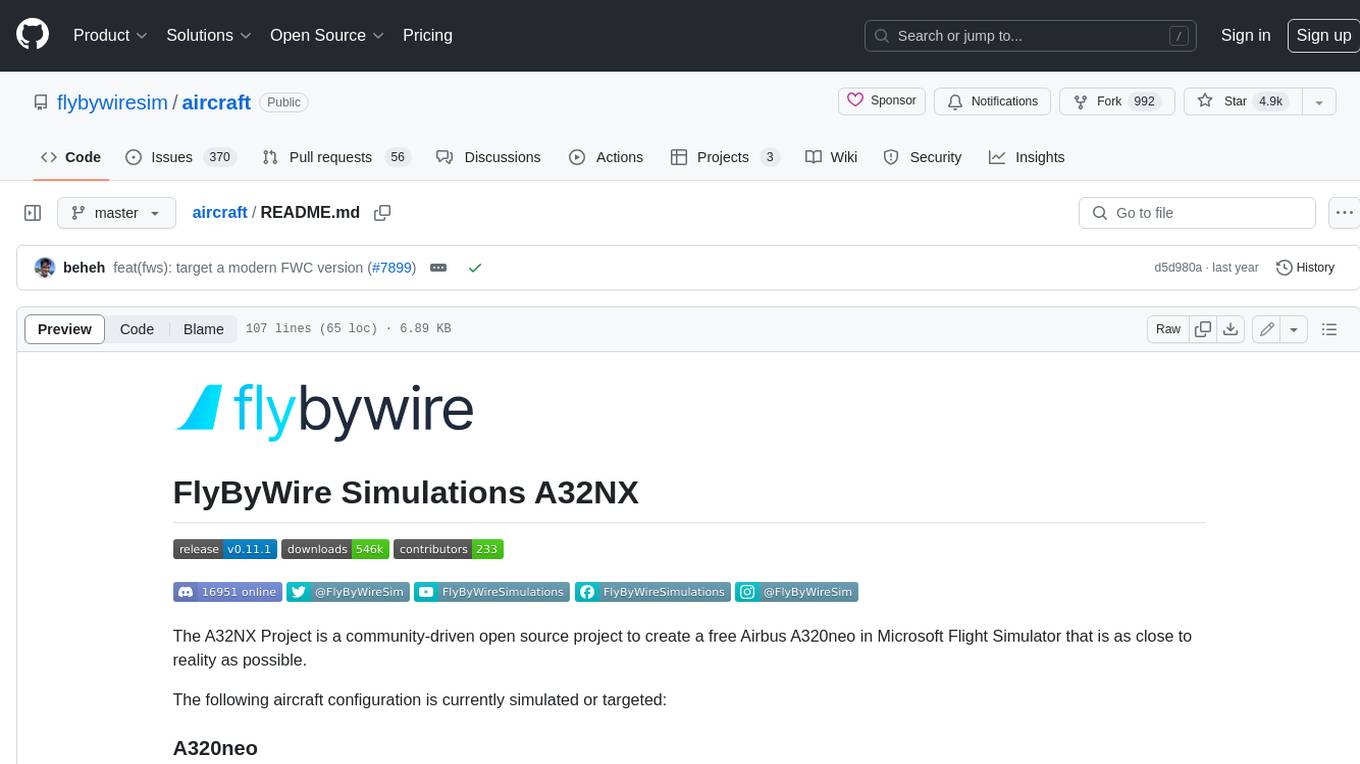The image size is (1360, 764).
Task: Open the downloads 546k badge
Action: pyautogui.click(x=335, y=549)
